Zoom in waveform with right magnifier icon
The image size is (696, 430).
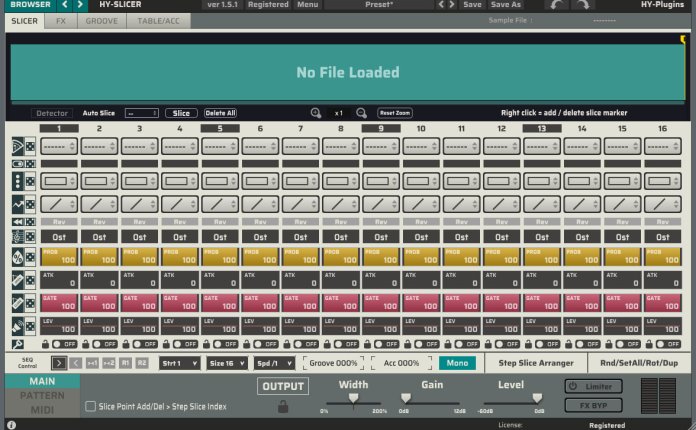coord(361,113)
